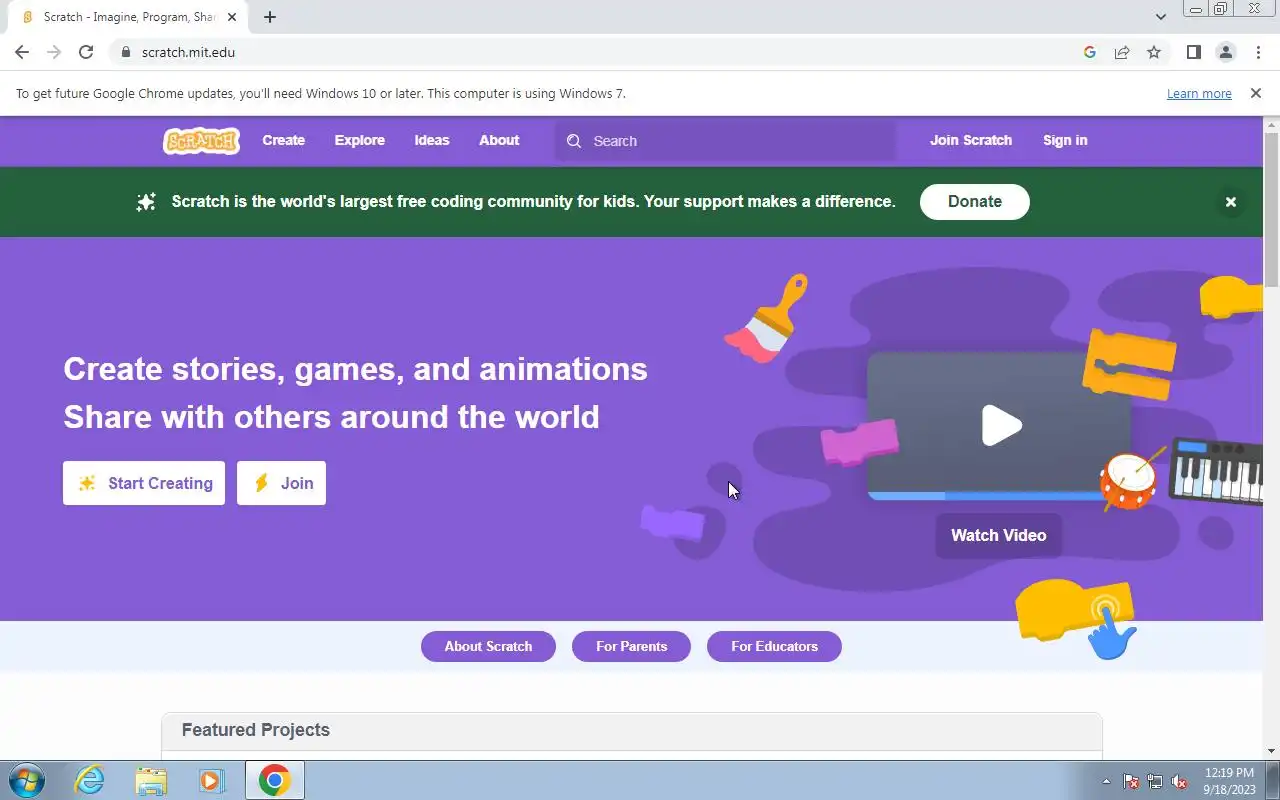This screenshot has width=1280, height=800.
Task: Click the Scratch search field
Action: [x=726, y=141]
